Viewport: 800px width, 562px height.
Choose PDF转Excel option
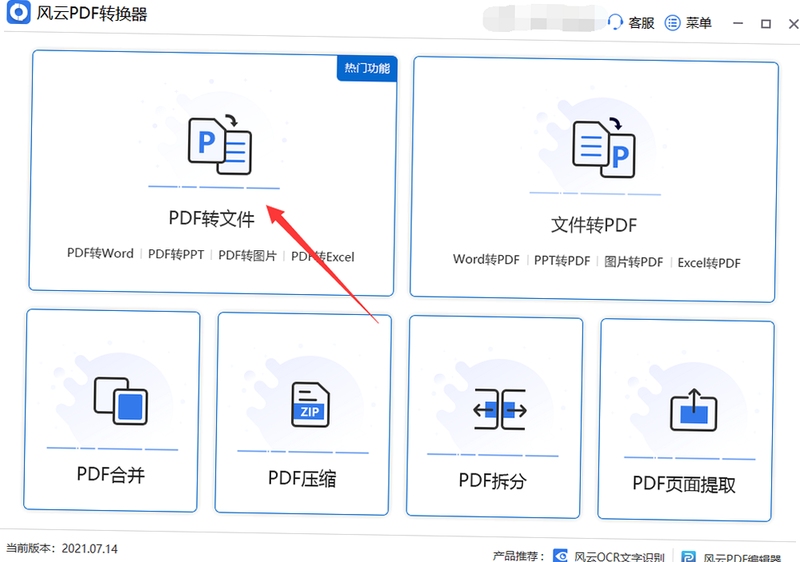(322, 257)
